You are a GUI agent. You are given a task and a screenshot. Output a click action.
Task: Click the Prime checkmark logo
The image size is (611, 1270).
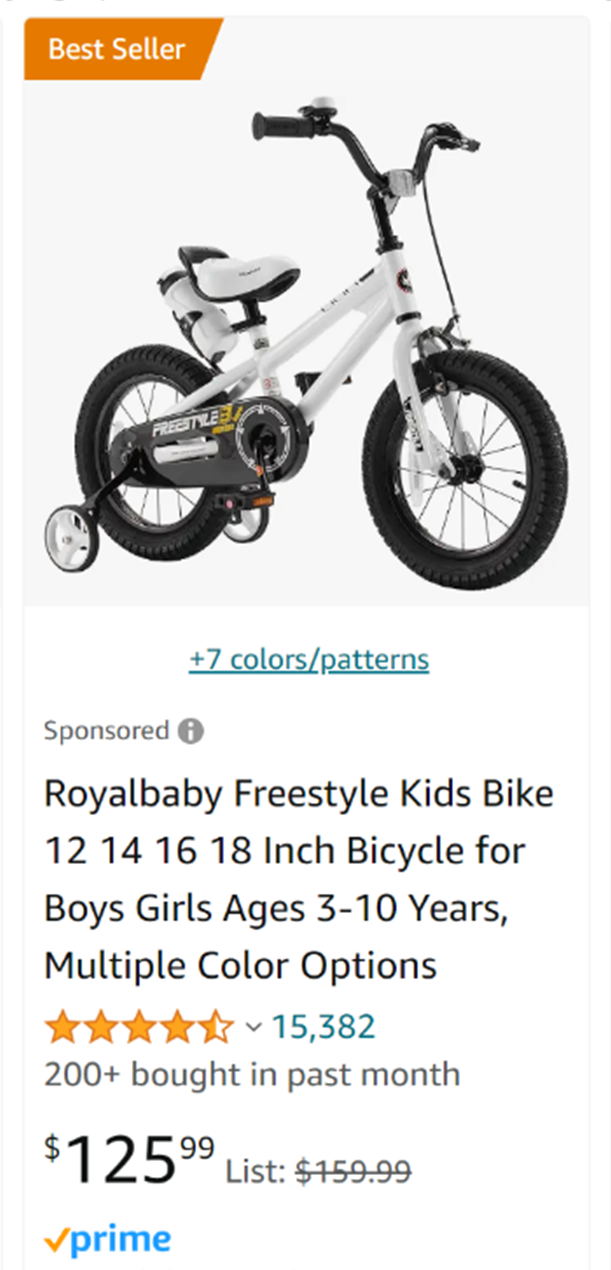[x=107, y=1240]
